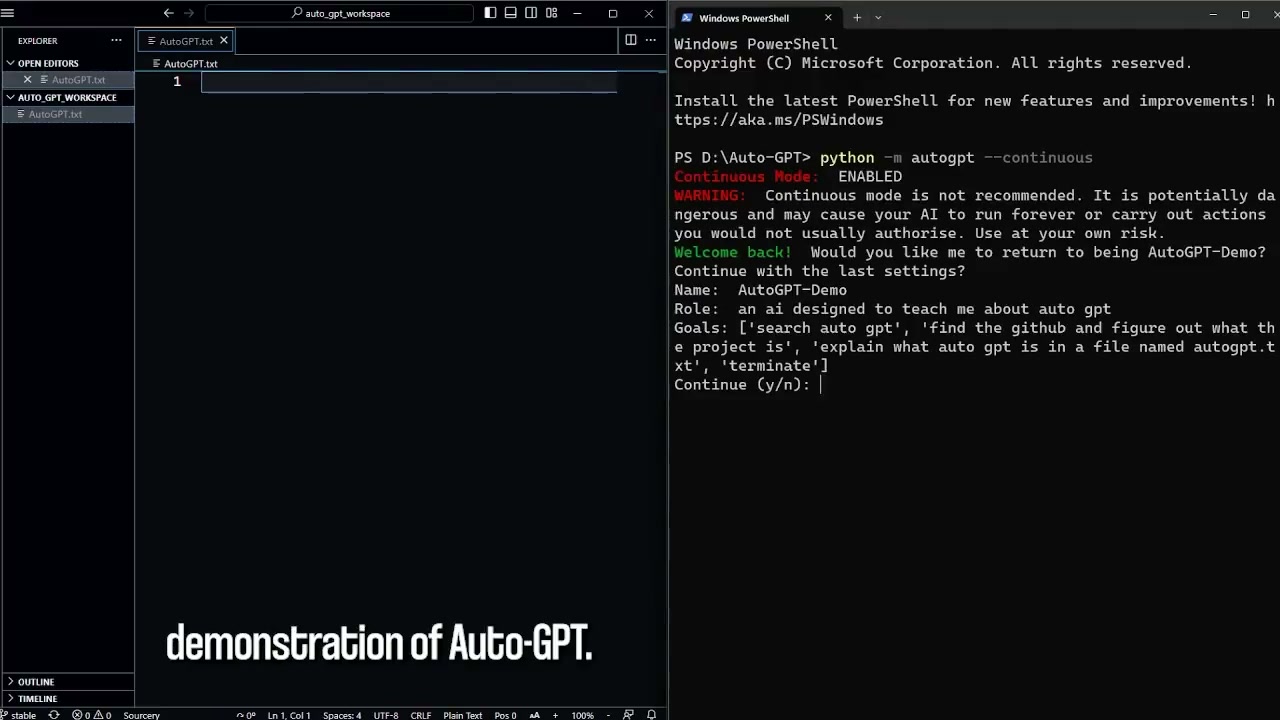
Task: Click the rotation 0° status bar item
Action: (x=246, y=715)
